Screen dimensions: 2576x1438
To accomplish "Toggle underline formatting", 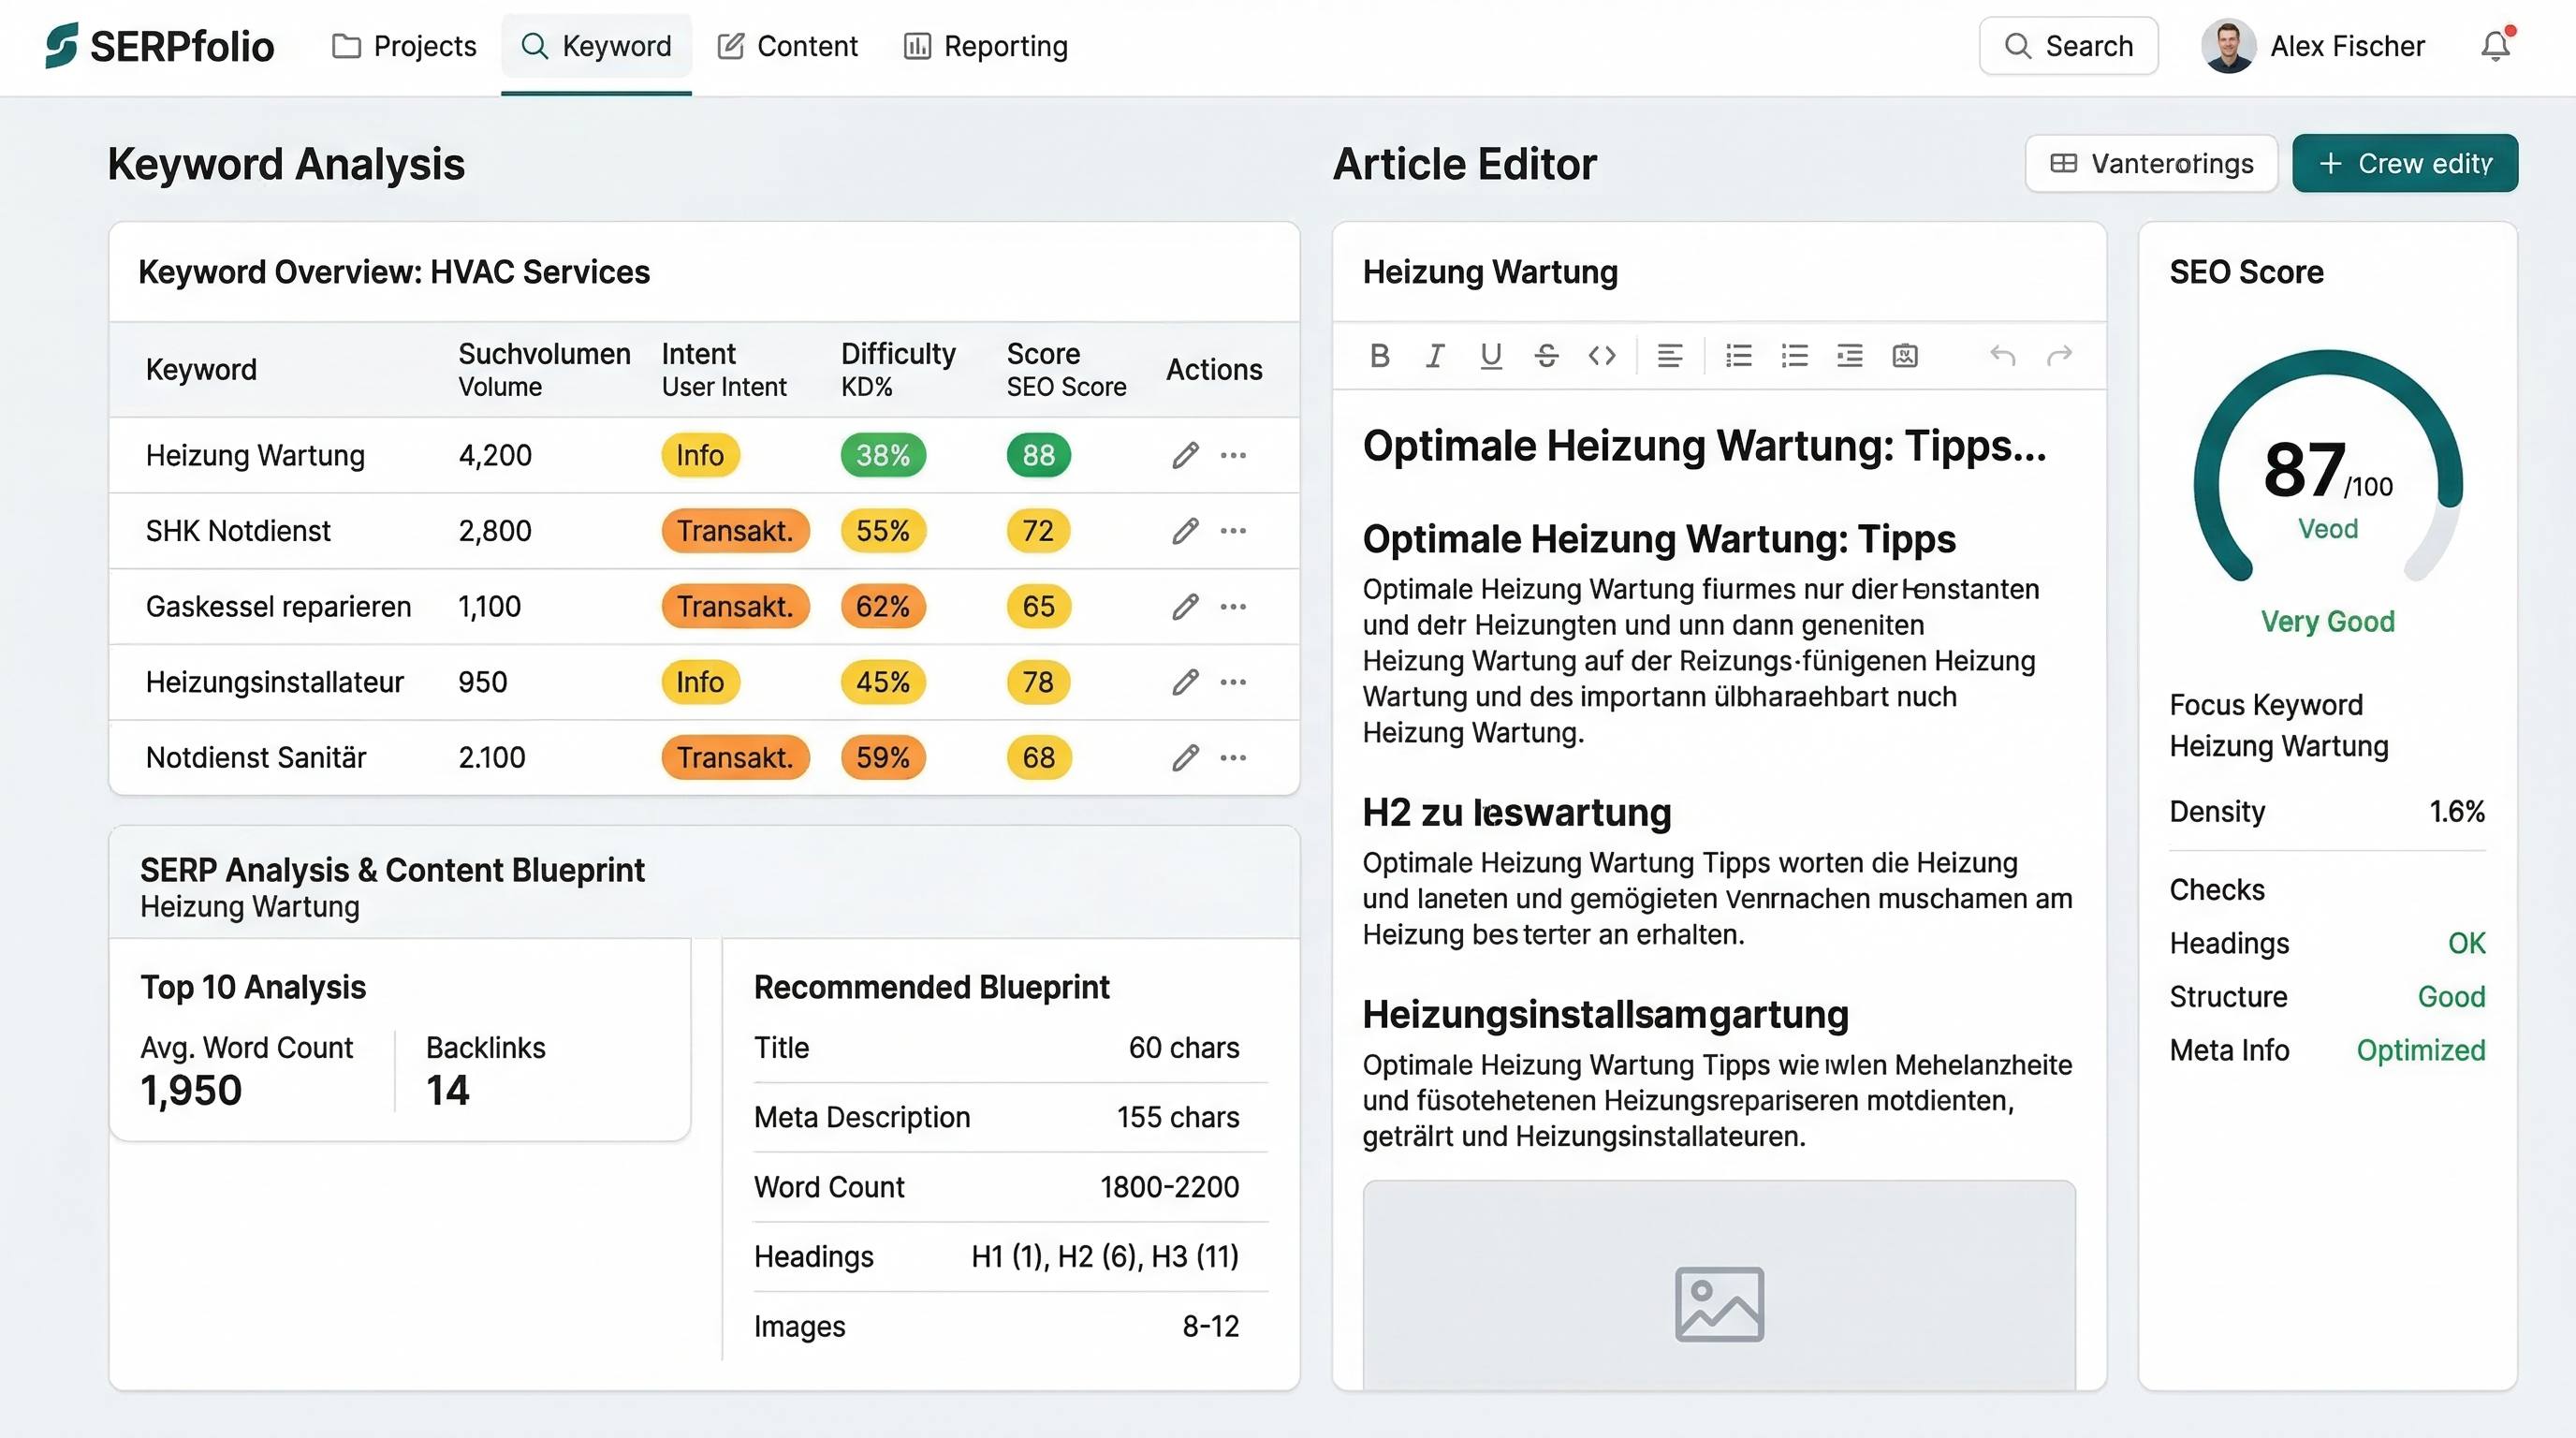I will pyautogui.click(x=1491, y=355).
